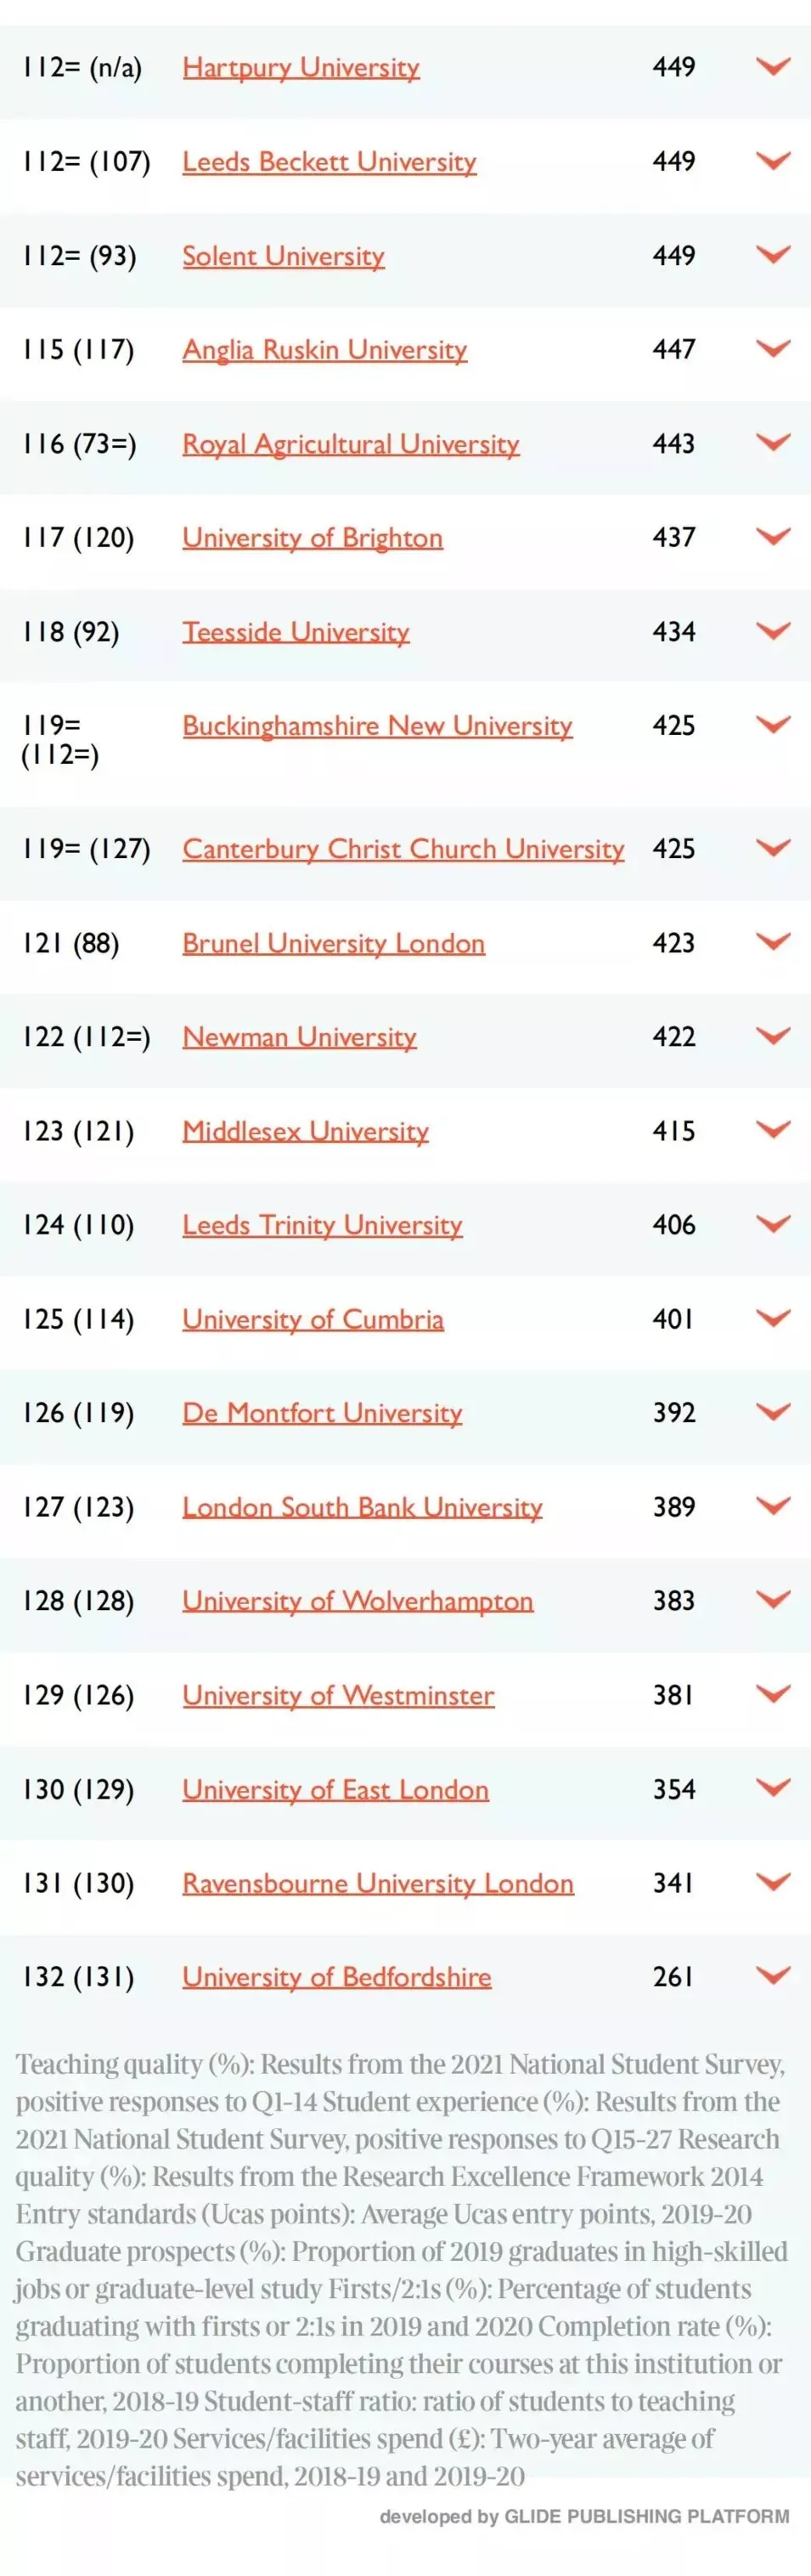Expand Leeds Beckett University details chevron
This screenshot has width=811, height=2576.
(x=773, y=161)
